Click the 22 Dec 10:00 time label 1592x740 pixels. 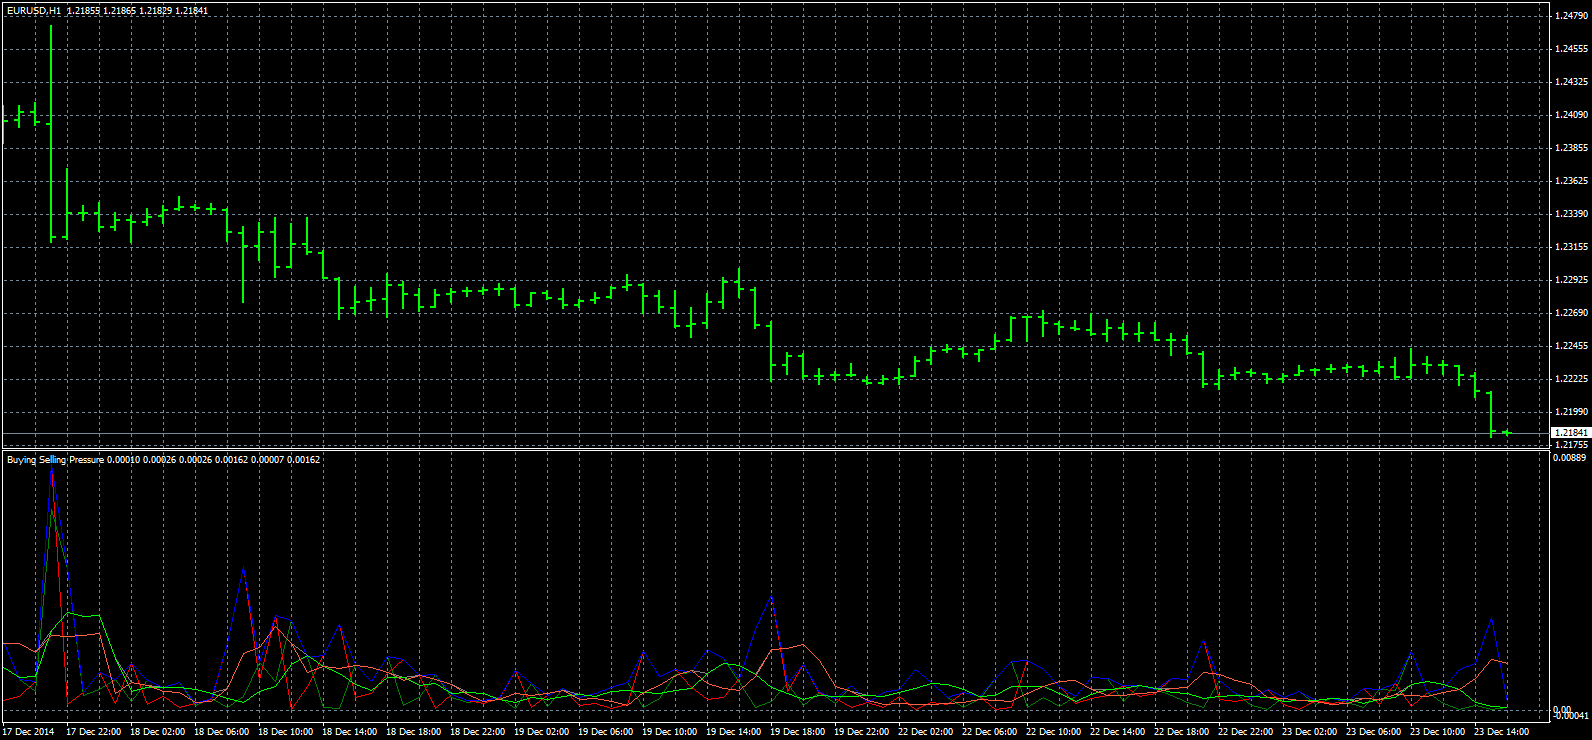pyautogui.click(x=1054, y=732)
